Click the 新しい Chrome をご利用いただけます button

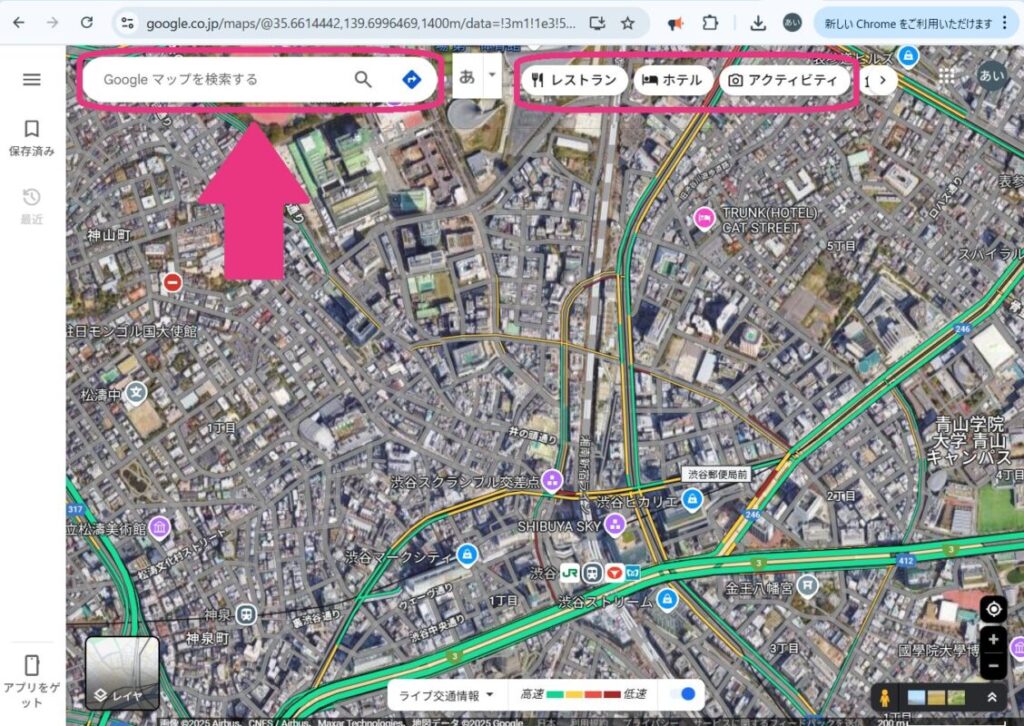click(x=908, y=24)
